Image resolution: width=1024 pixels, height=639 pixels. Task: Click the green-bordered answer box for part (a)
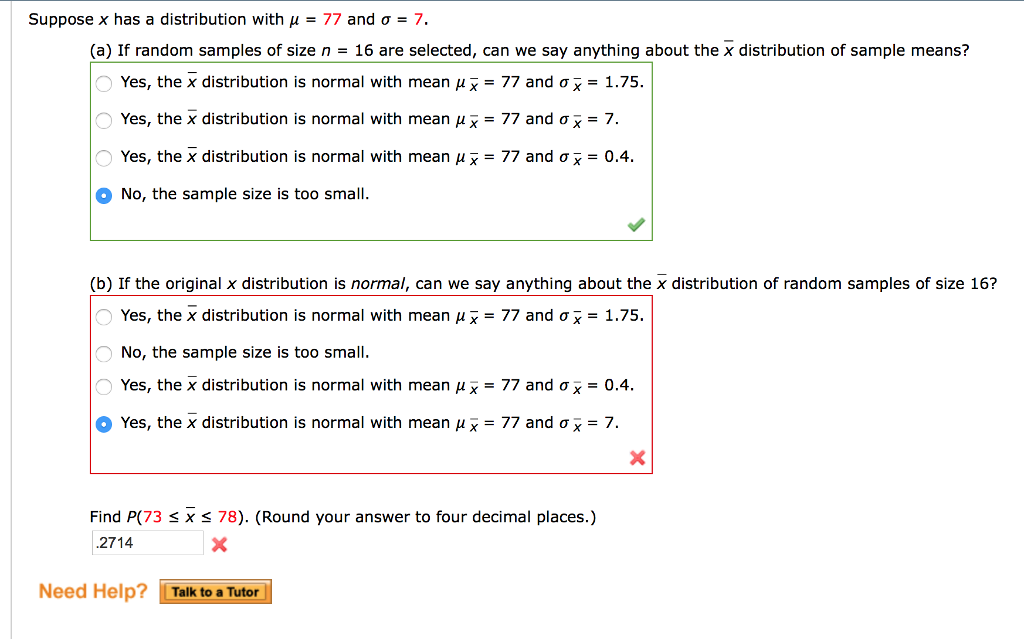click(x=371, y=150)
